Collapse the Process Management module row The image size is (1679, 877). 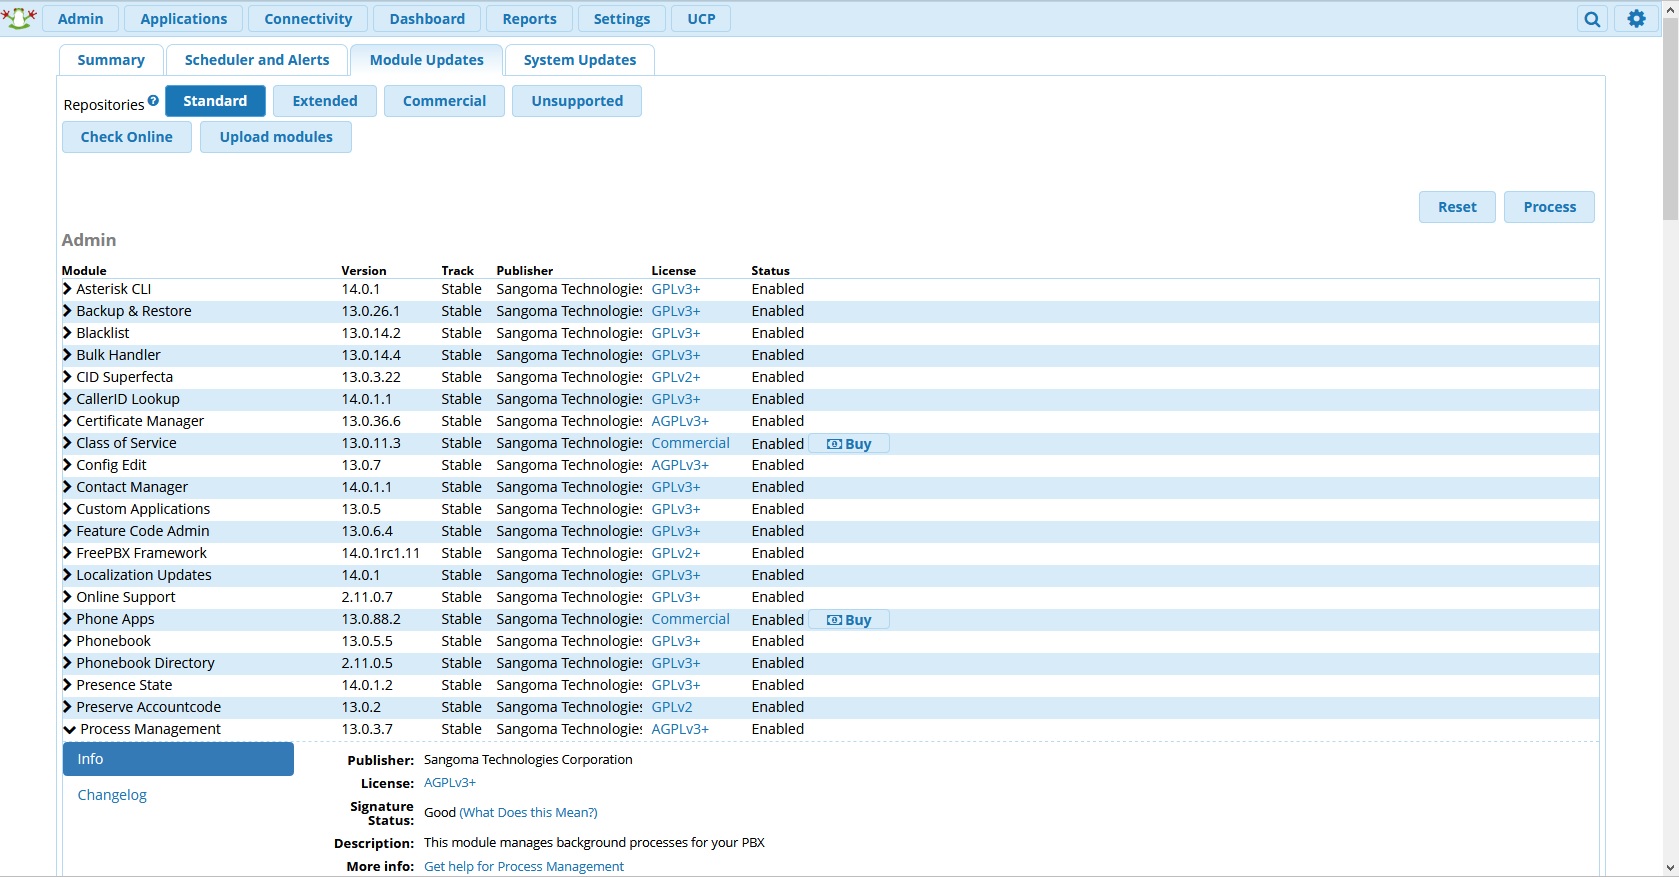tap(69, 729)
